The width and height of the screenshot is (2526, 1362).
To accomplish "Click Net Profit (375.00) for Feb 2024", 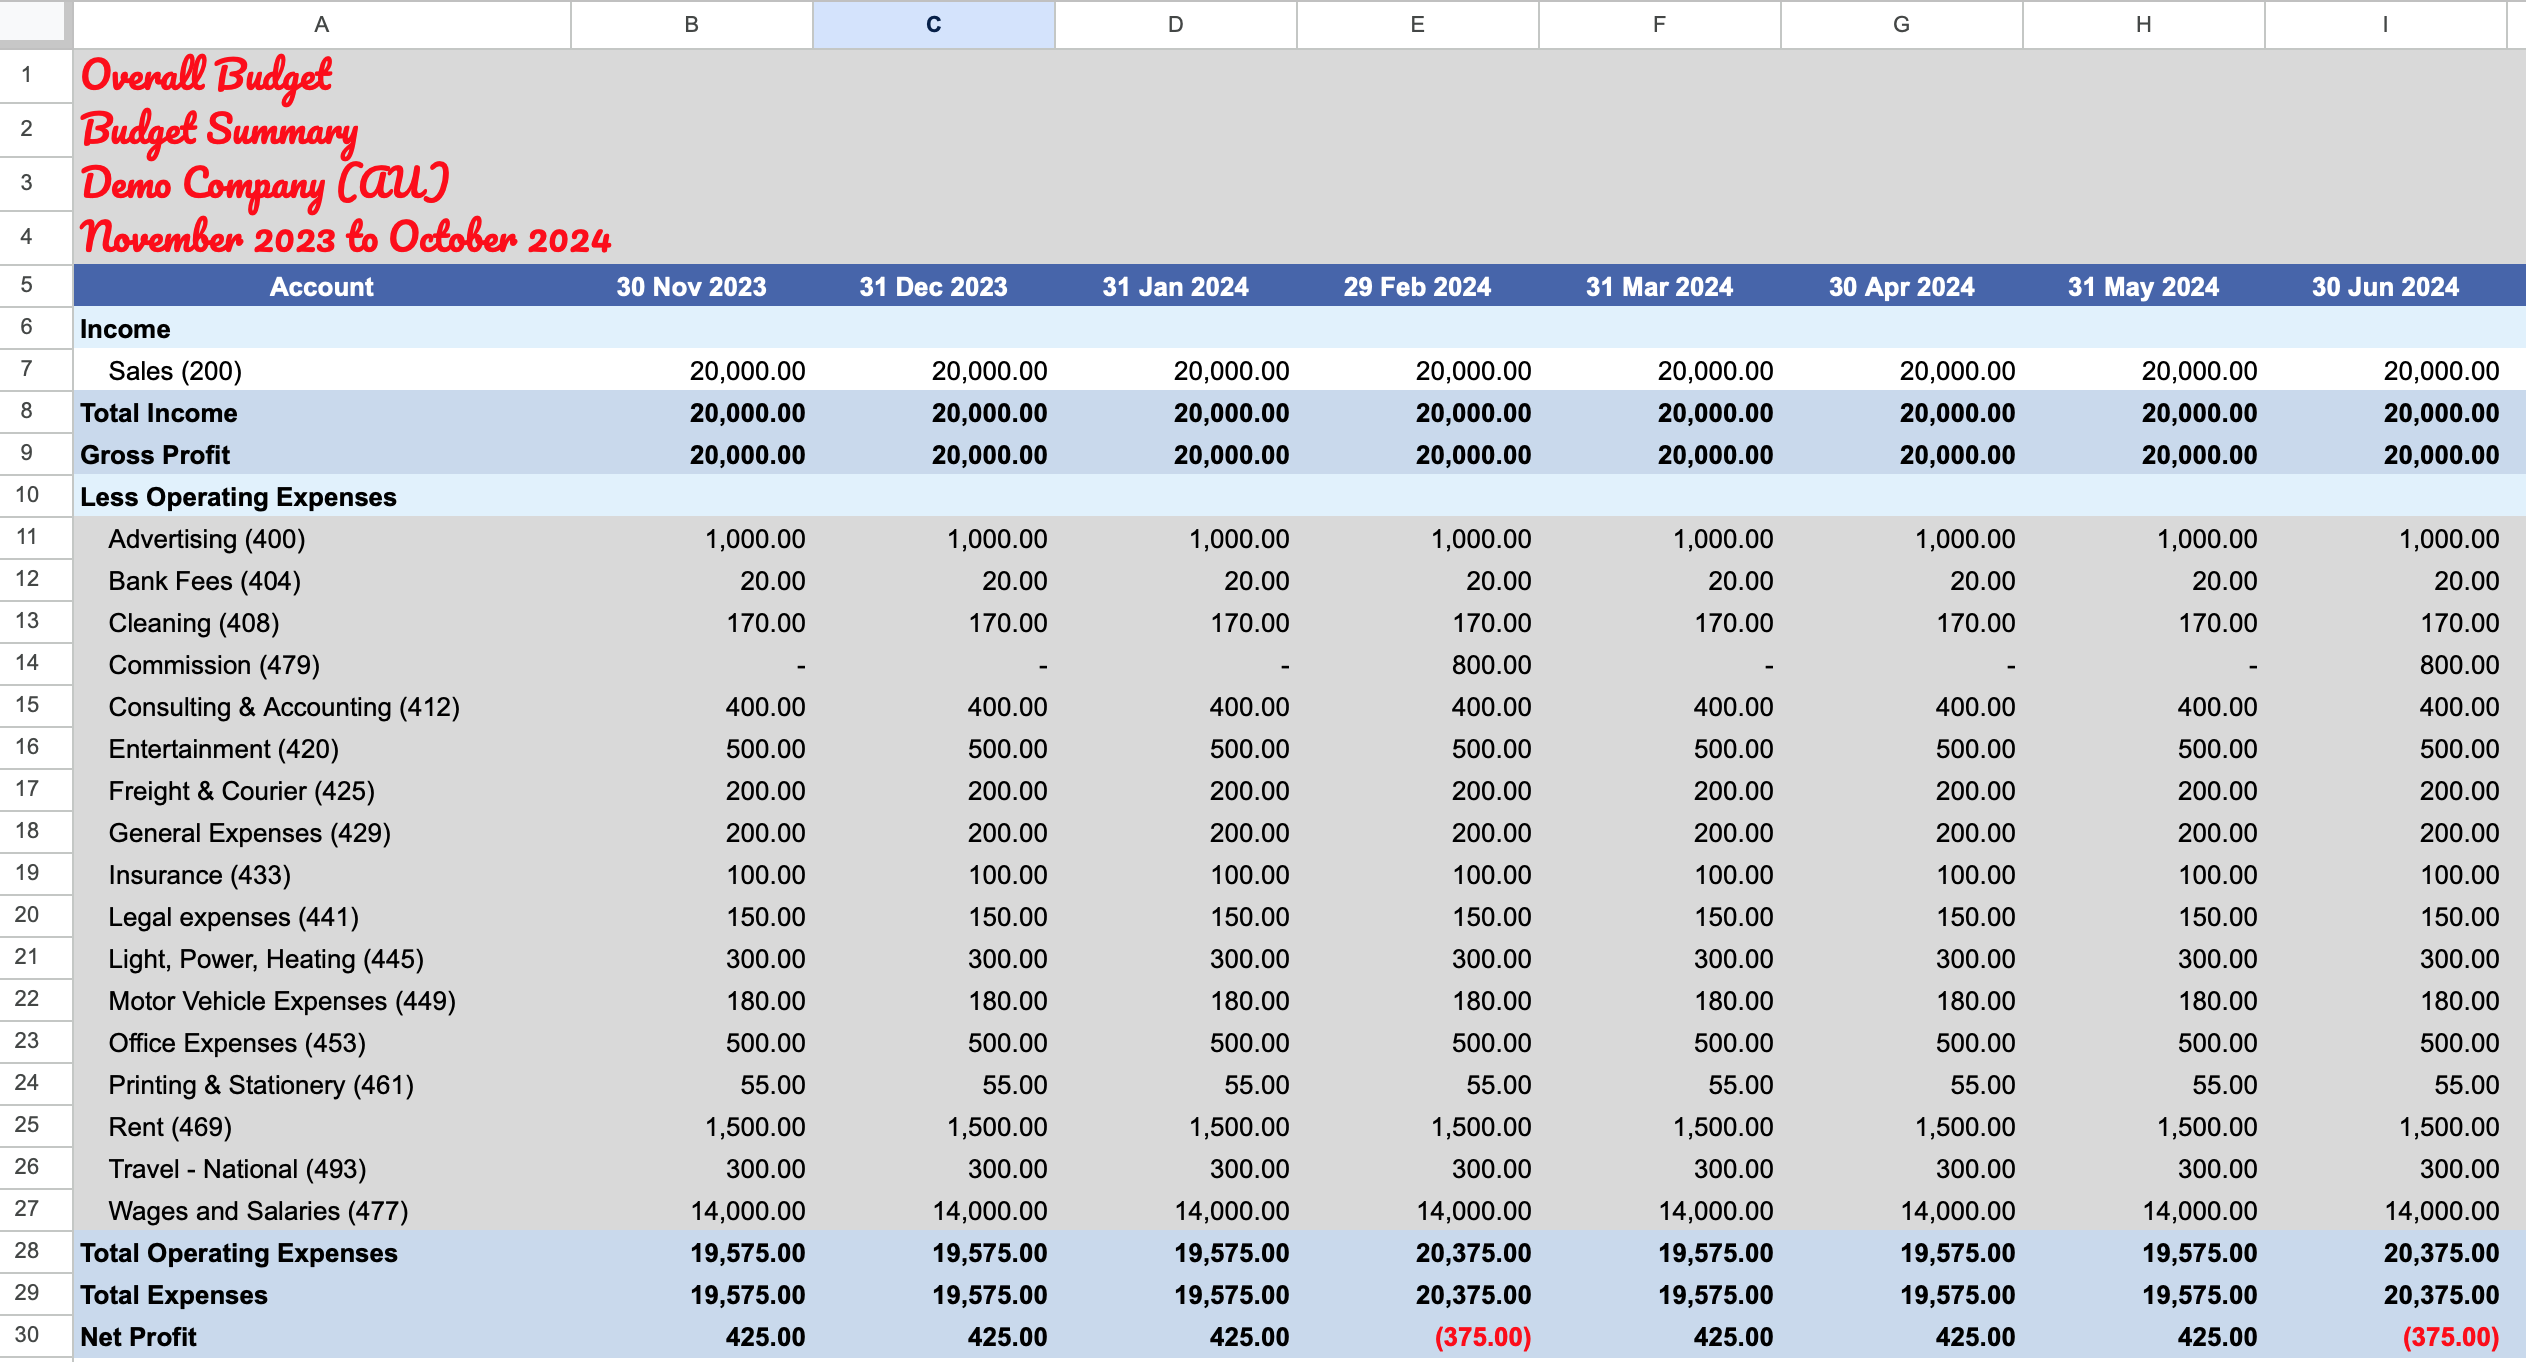I will [1417, 1337].
